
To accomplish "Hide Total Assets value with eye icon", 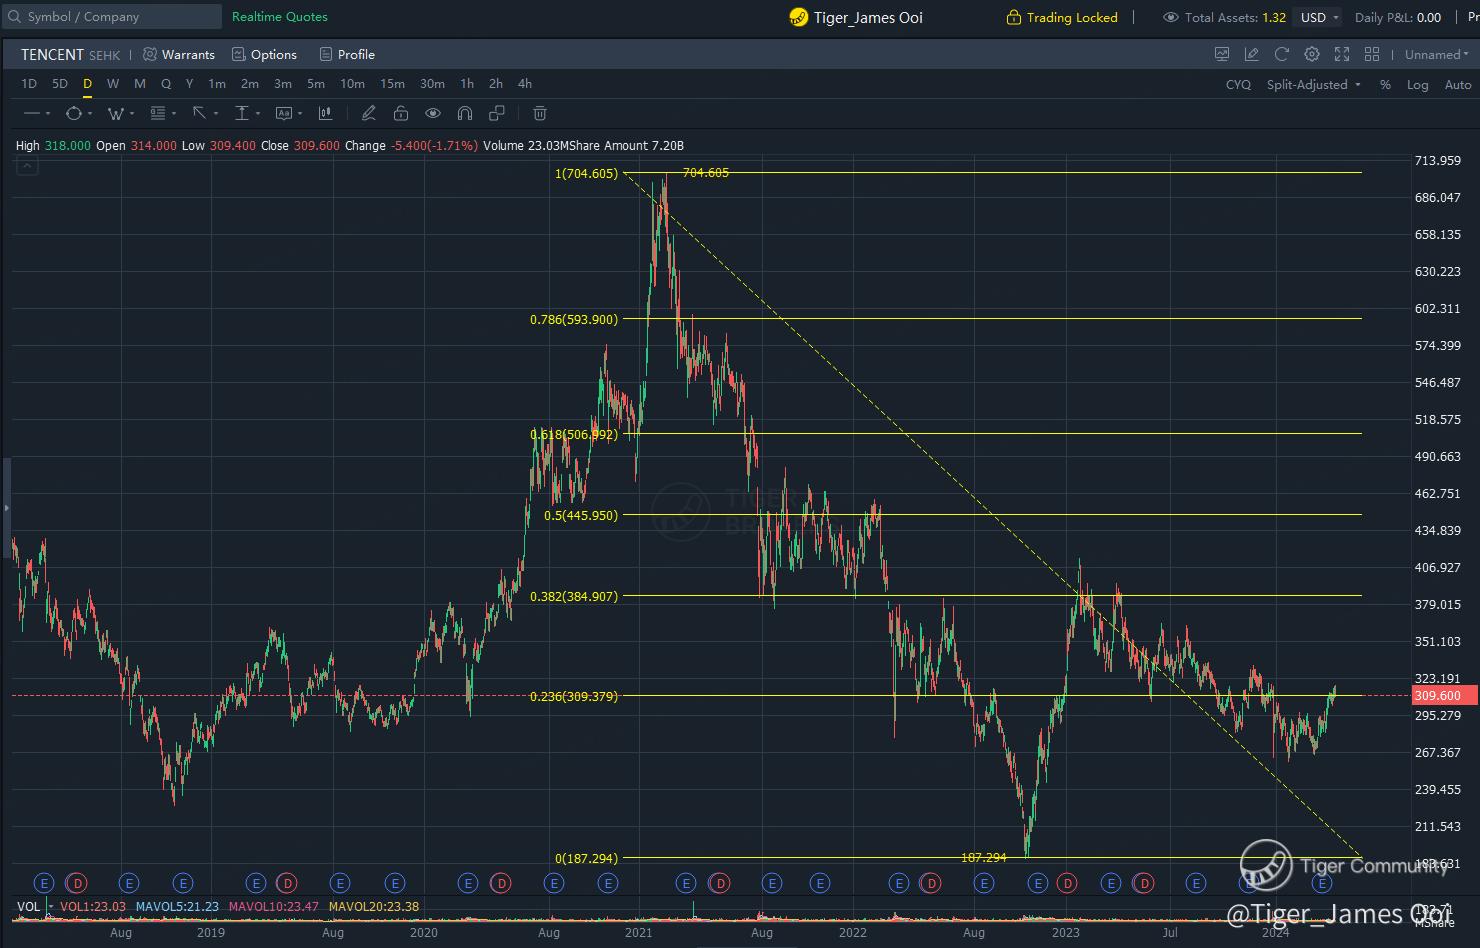I will (1170, 18).
